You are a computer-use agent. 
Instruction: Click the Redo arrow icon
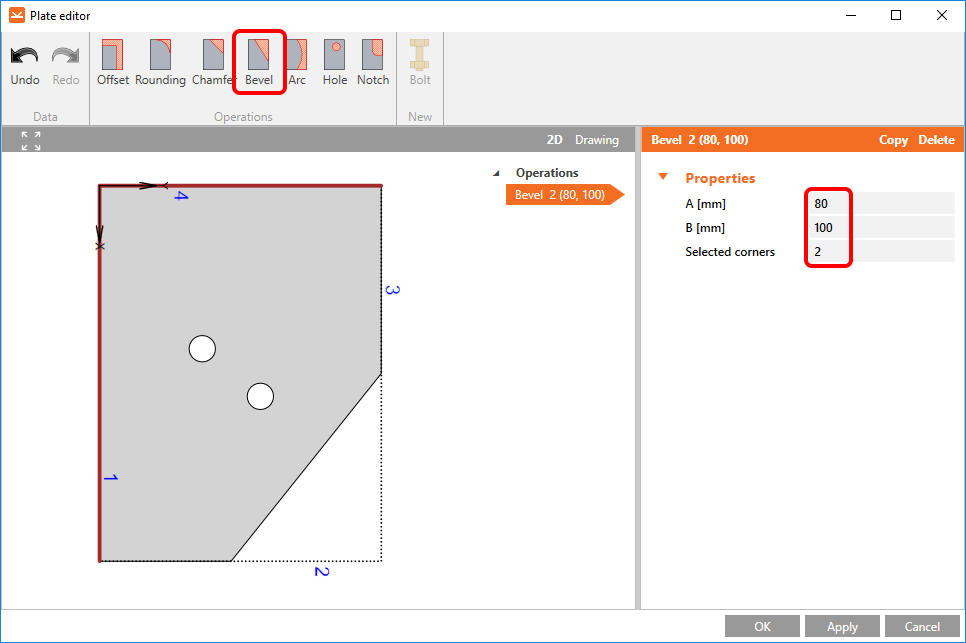[x=65, y=56]
